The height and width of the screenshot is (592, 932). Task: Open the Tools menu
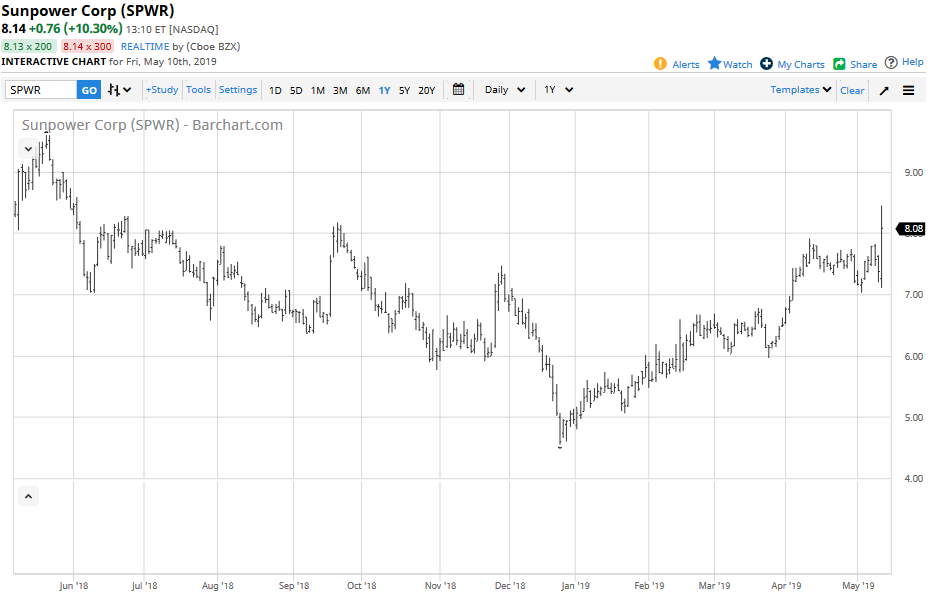point(199,89)
